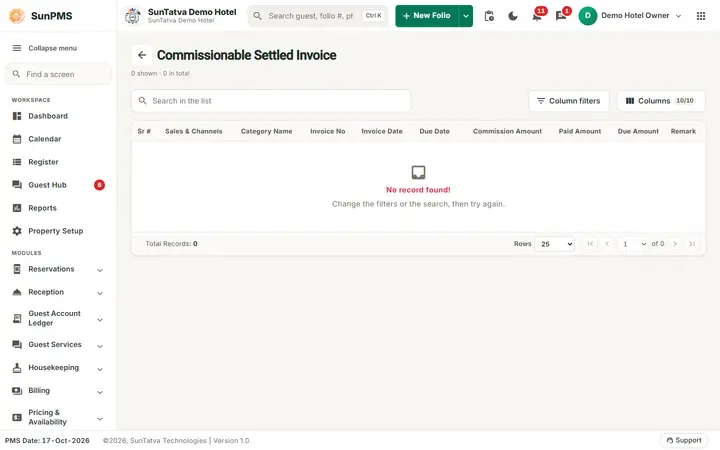The width and height of the screenshot is (720, 450).
Task: Open Guest Hub from the sidebar
Action: tap(58, 185)
